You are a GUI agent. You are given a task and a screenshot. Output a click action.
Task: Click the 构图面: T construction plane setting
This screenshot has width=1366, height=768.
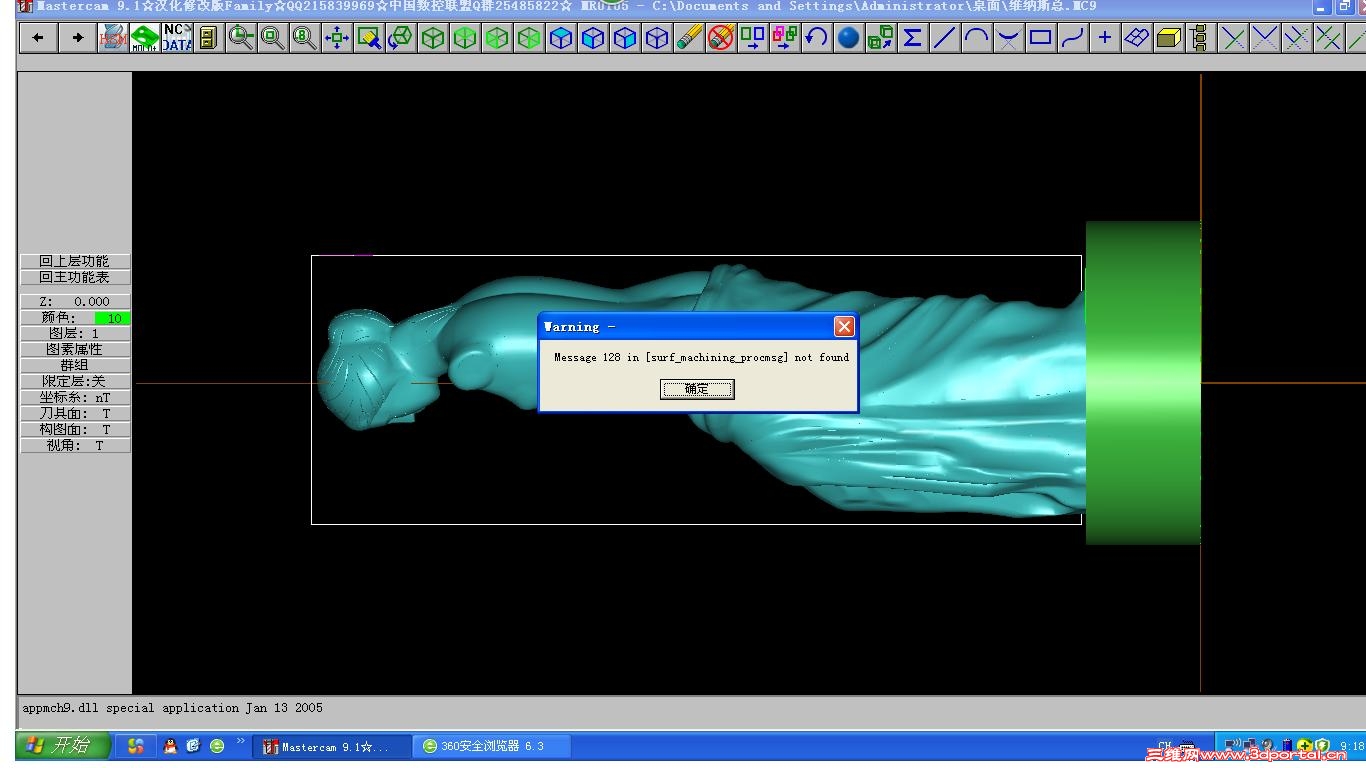point(75,429)
